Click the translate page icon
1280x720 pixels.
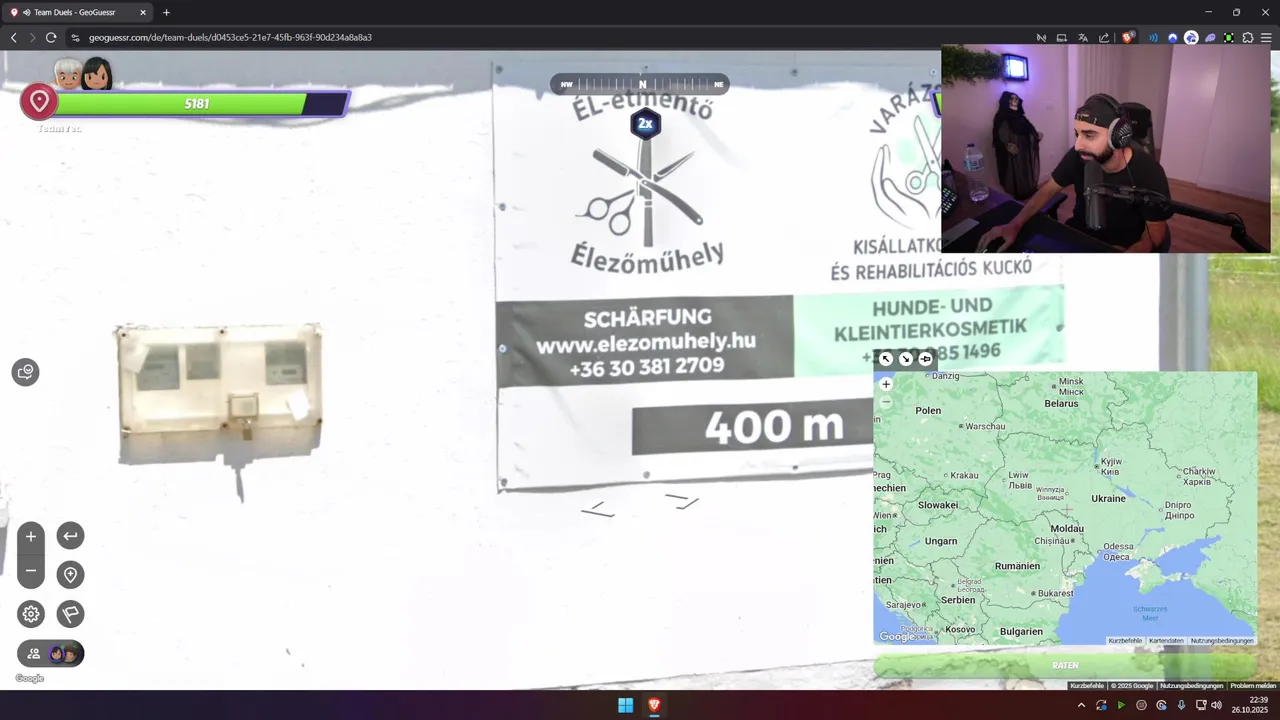tap(1083, 38)
